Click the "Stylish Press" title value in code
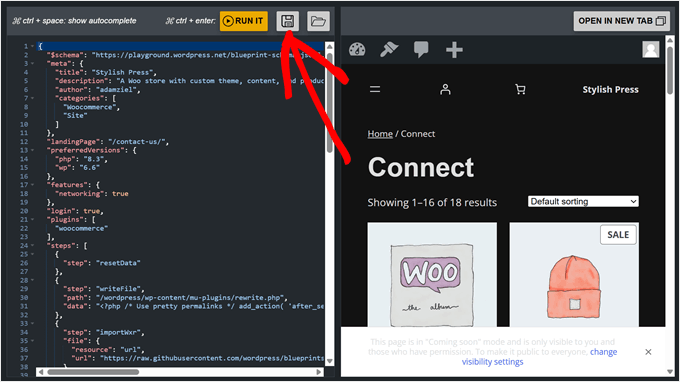Image resolution: width=680 pixels, height=382 pixels. (122, 72)
